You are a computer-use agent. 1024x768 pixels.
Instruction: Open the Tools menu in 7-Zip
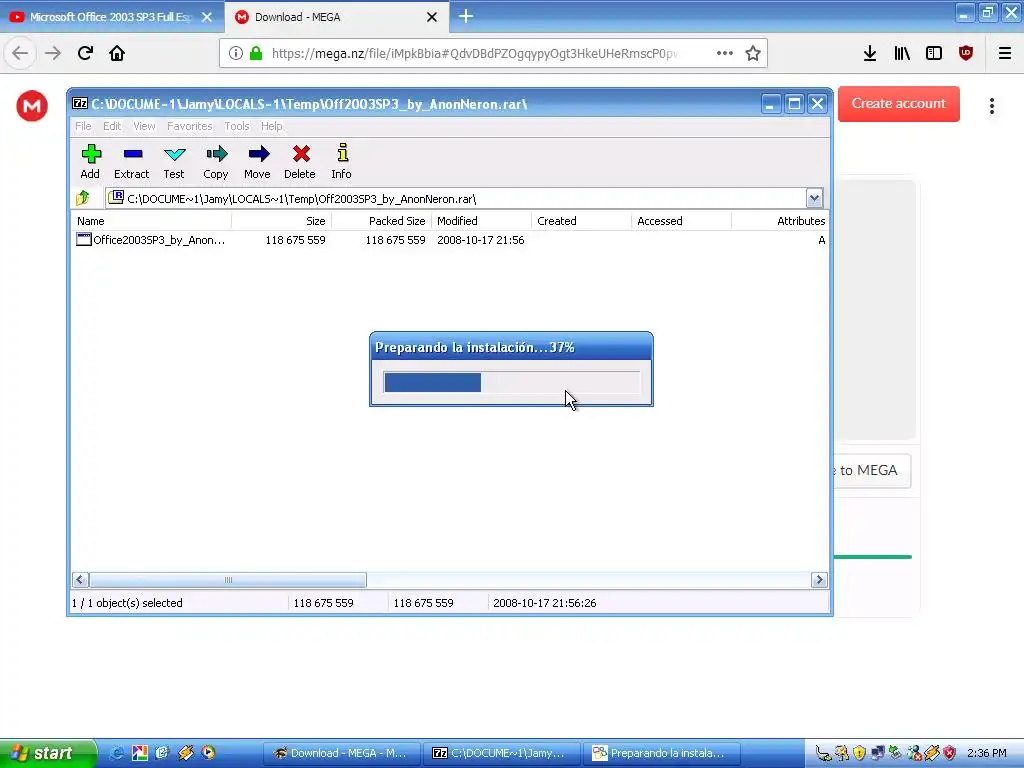[237, 126]
